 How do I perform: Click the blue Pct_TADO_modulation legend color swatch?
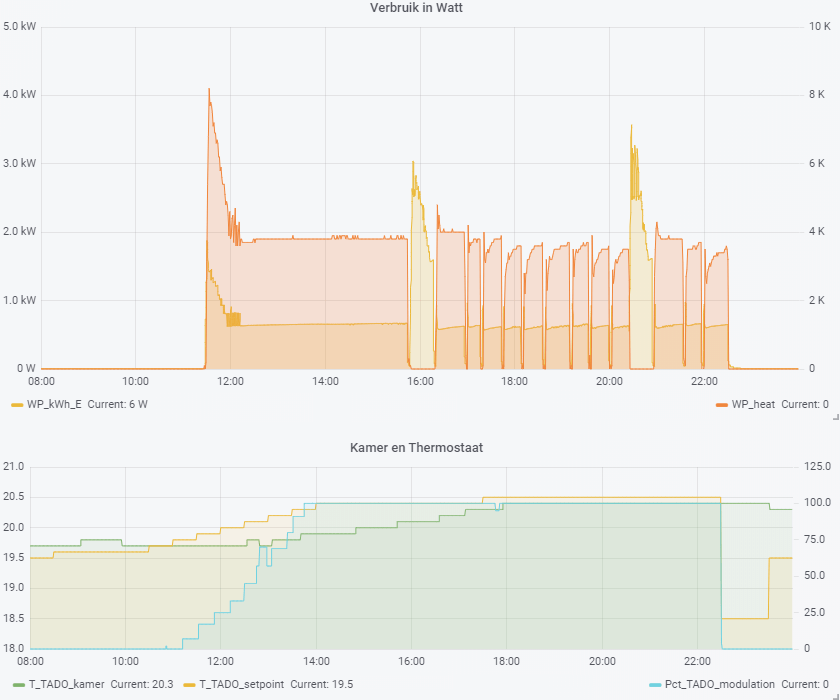click(655, 685)
